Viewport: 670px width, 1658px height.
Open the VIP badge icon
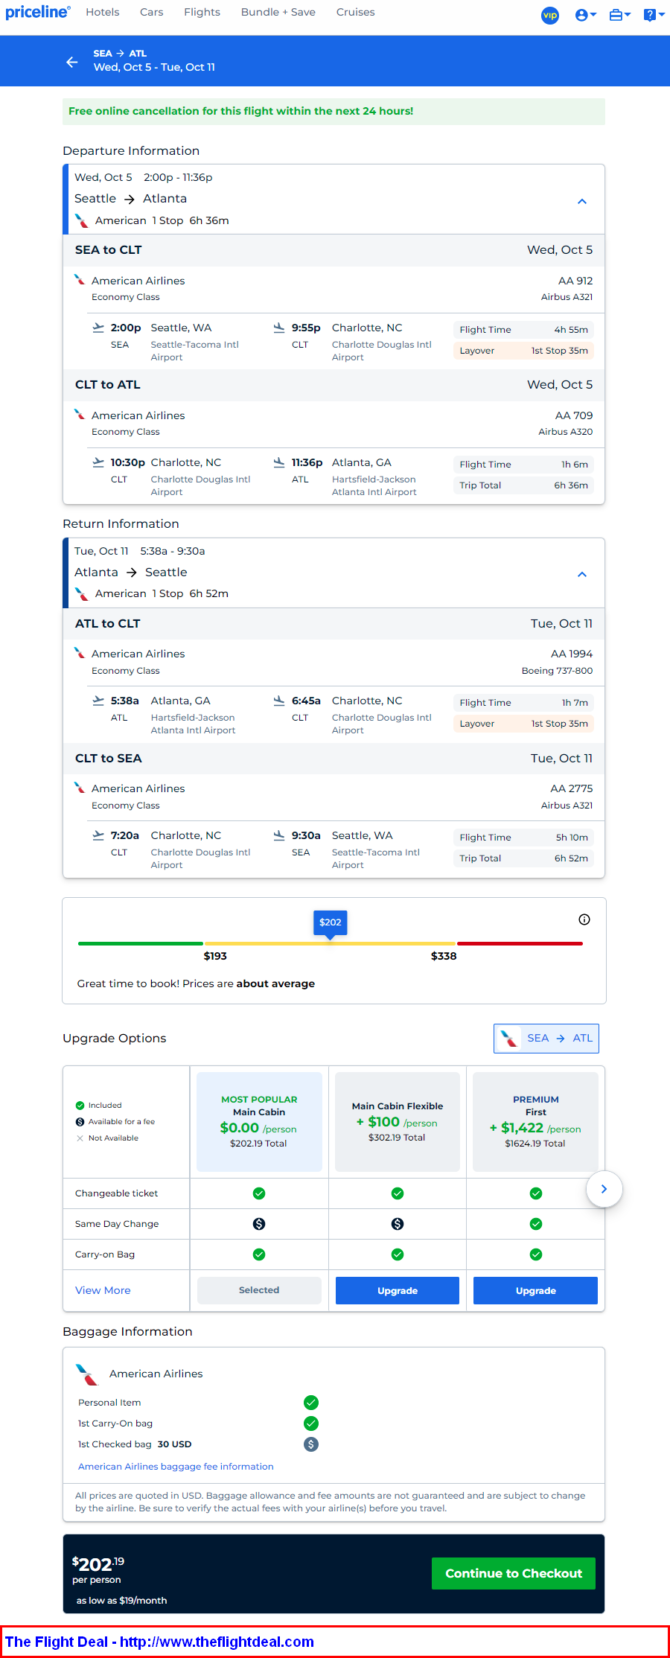(550, 15)
